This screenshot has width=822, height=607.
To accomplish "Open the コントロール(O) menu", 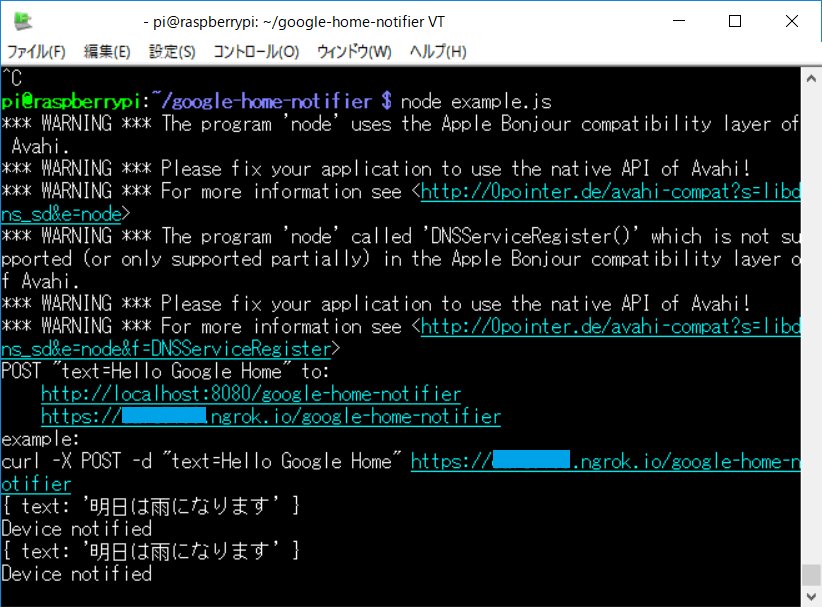I will pos(256,51).
